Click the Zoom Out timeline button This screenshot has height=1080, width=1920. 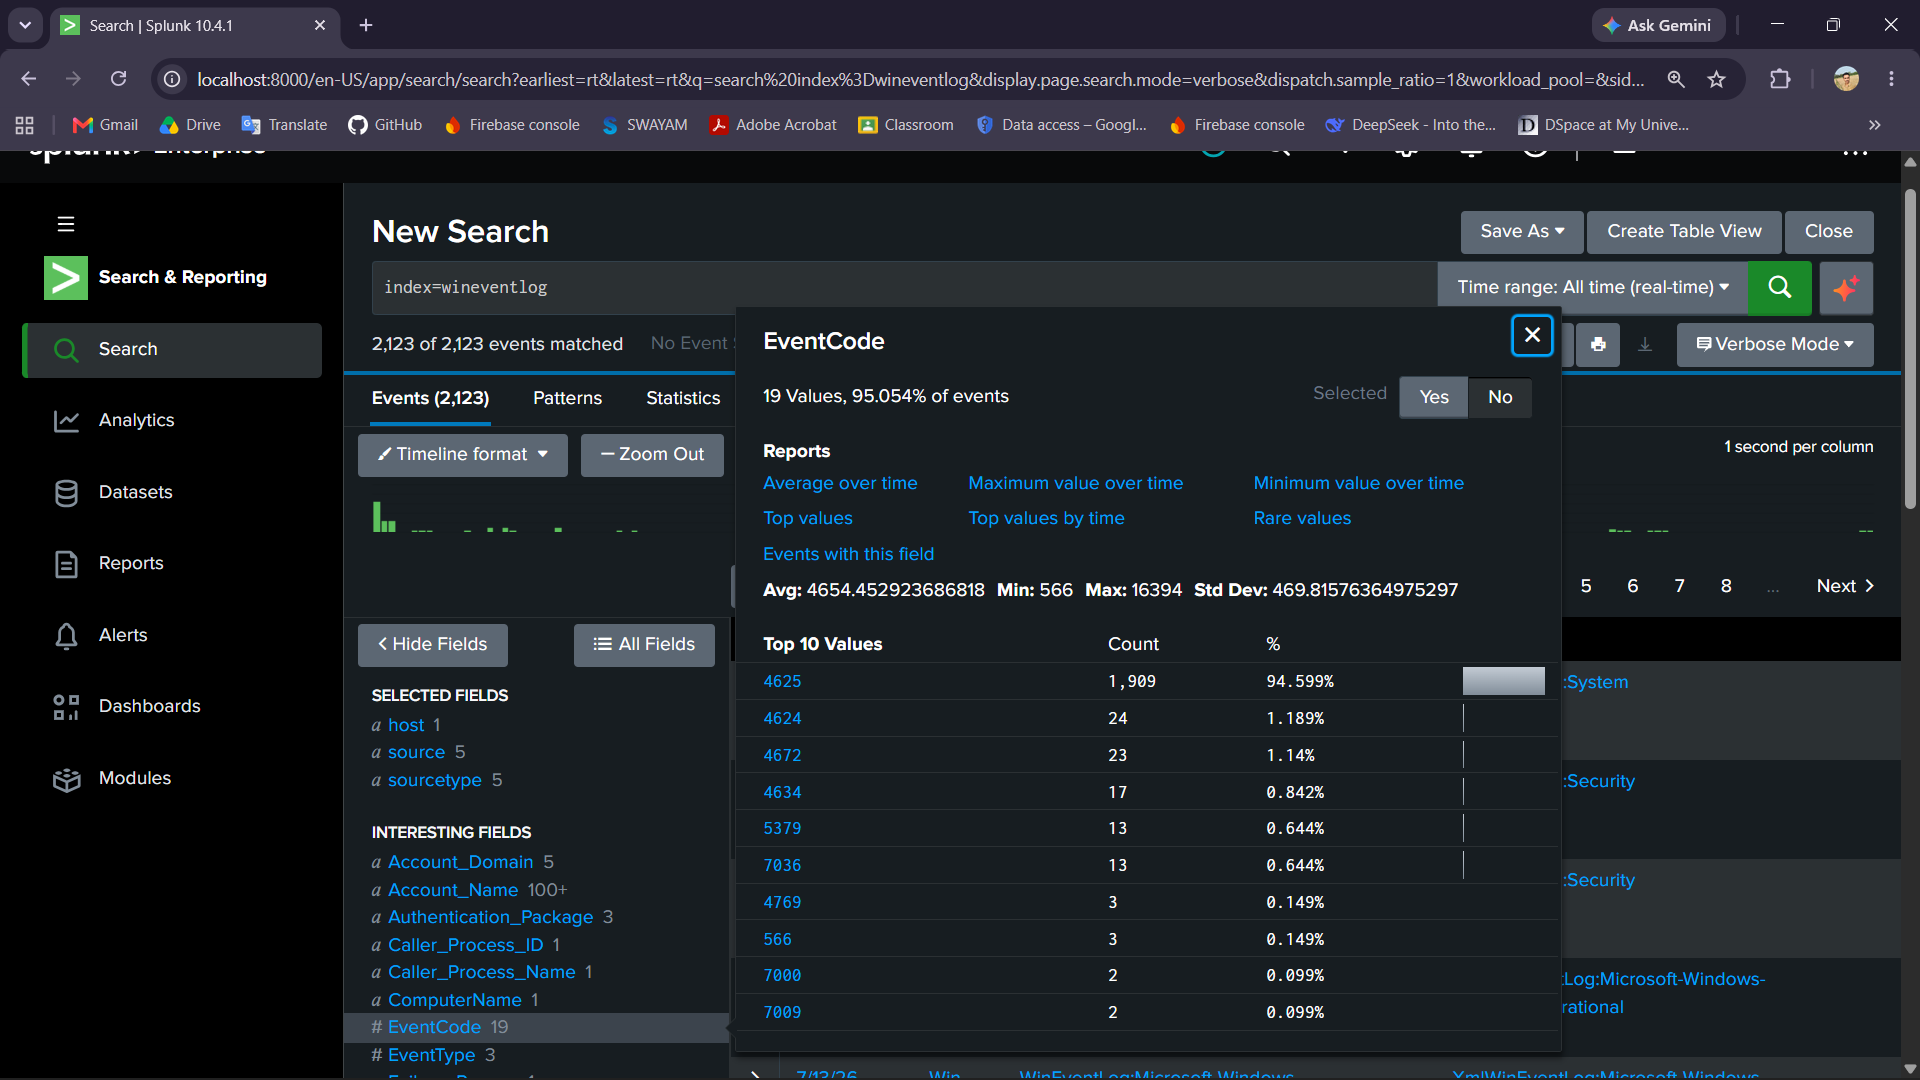652,454
